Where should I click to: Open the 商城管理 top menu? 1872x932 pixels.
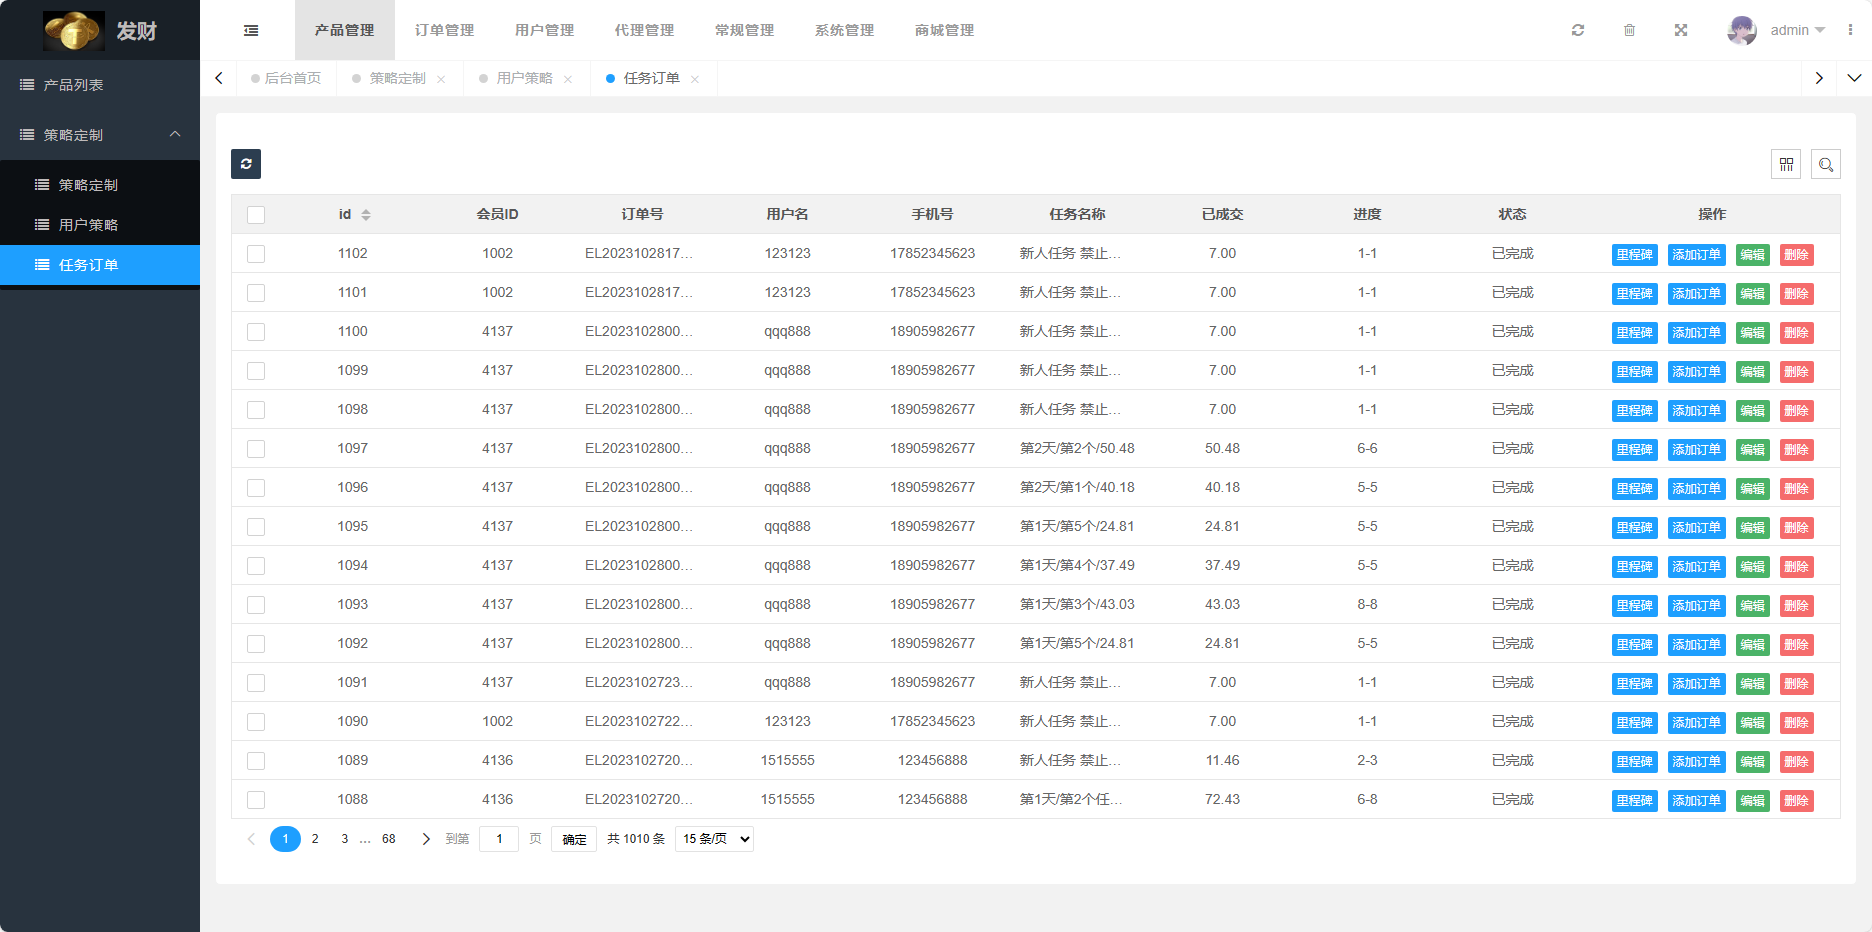(945, 30)
